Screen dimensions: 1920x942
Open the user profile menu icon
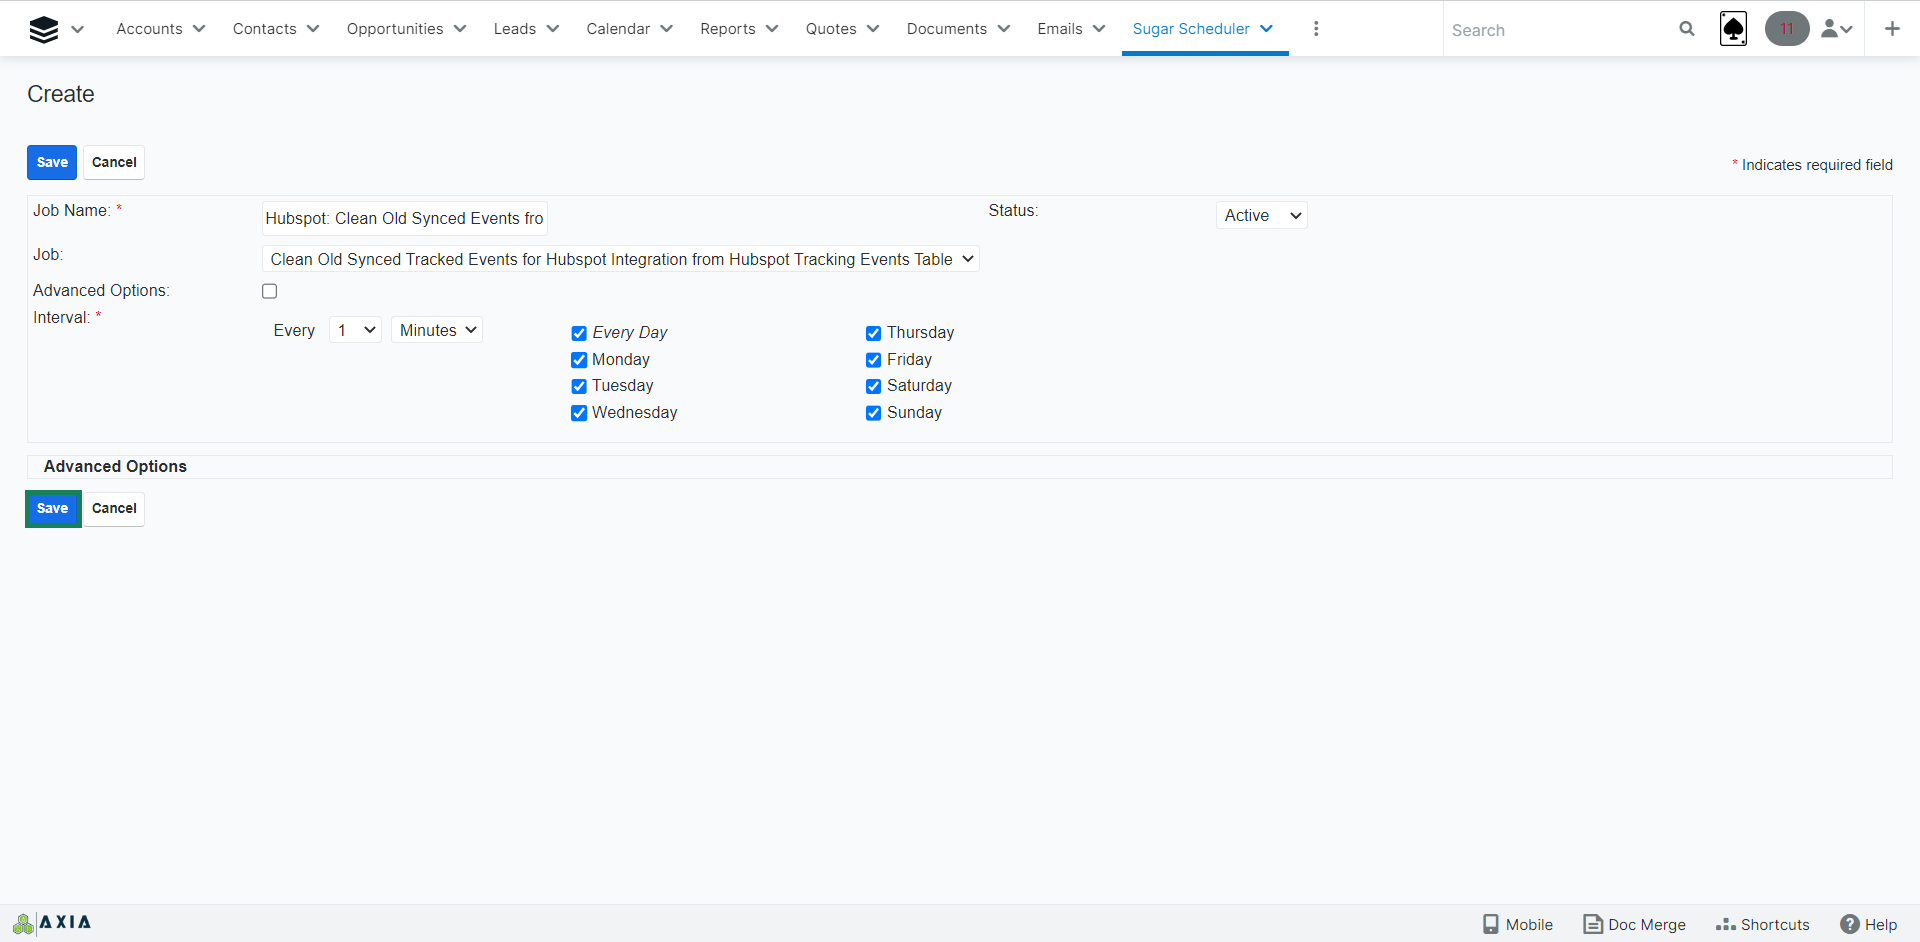(1837, 29)
